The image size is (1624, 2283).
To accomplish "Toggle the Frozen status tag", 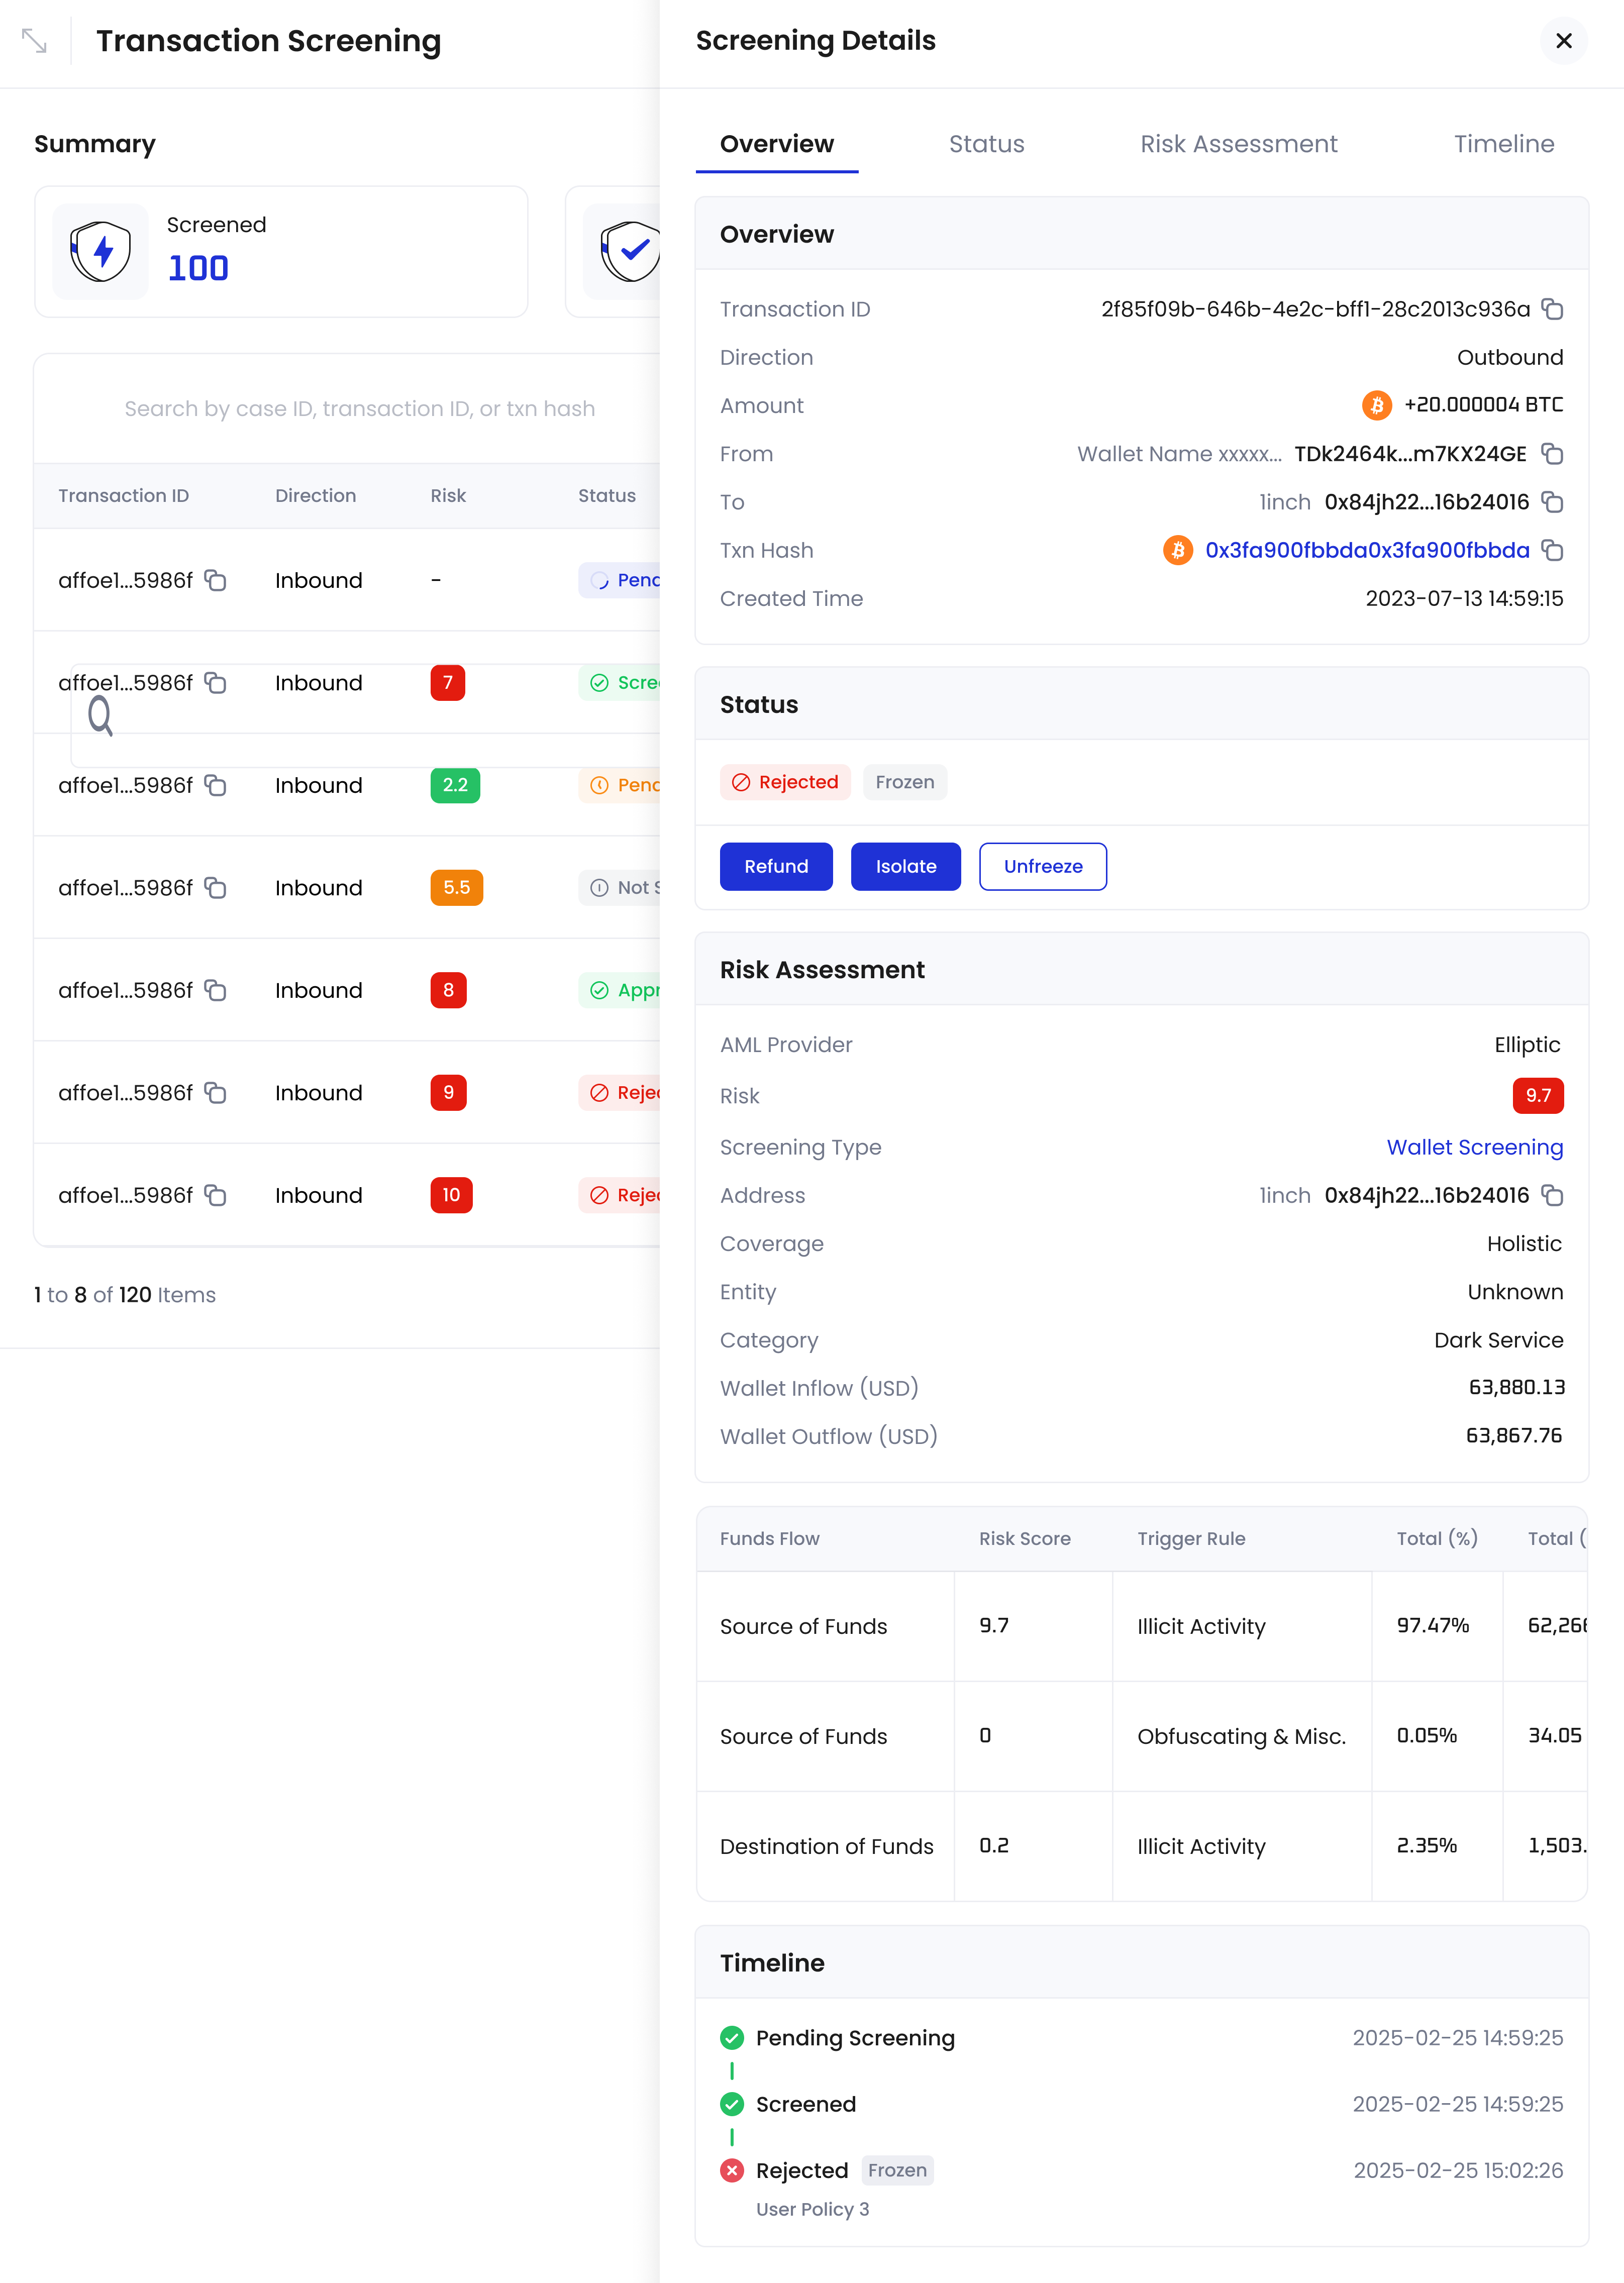I will coord(904,782).
